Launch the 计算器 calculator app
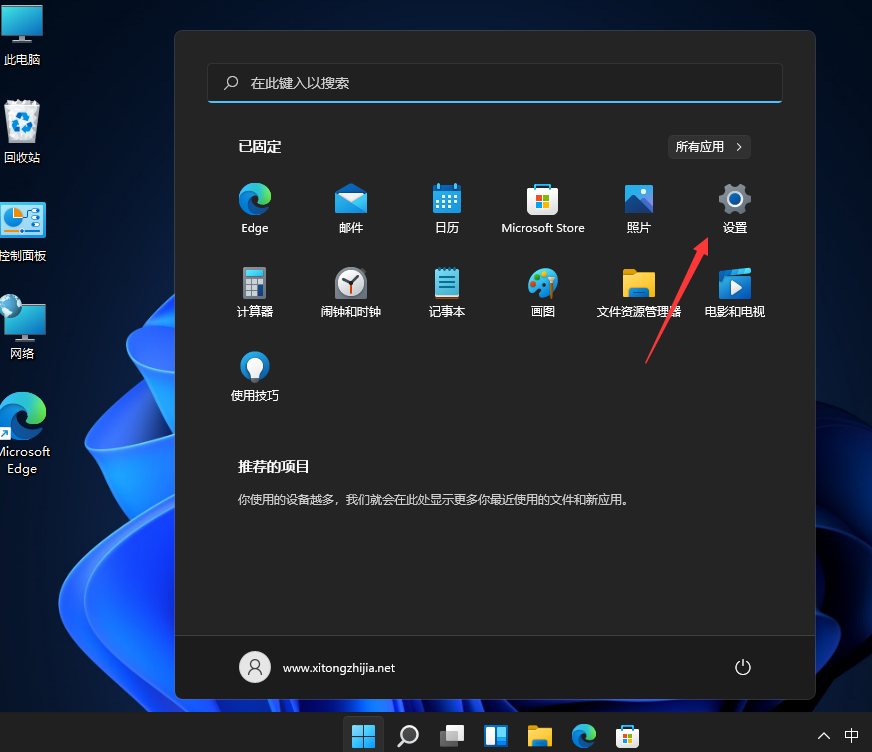Screen dimensions: 872x752 coord(254,283)
